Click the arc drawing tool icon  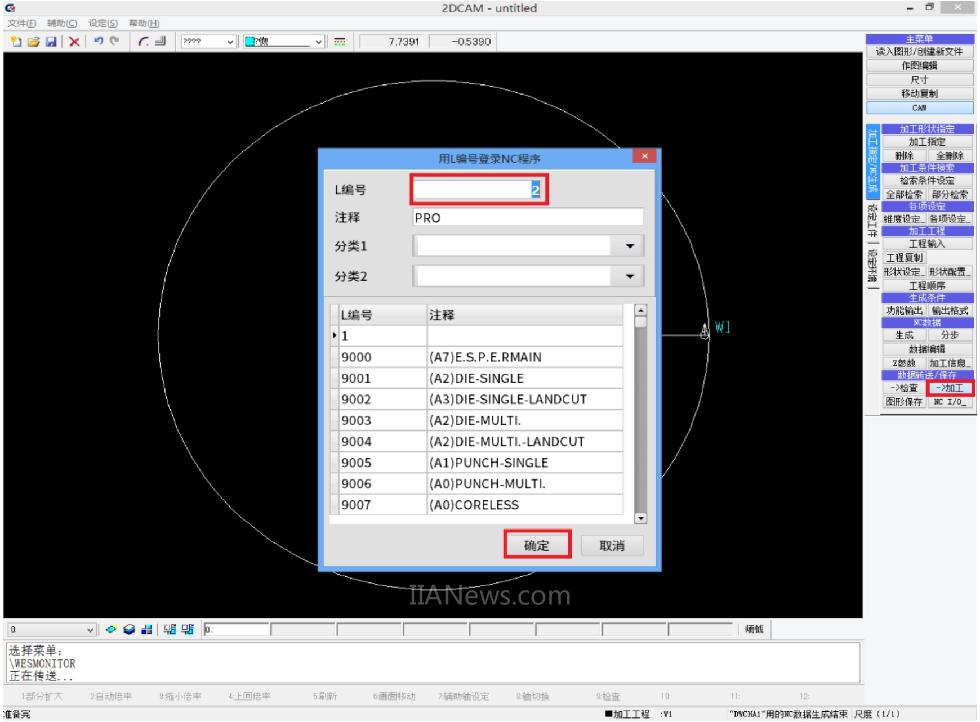143,42
